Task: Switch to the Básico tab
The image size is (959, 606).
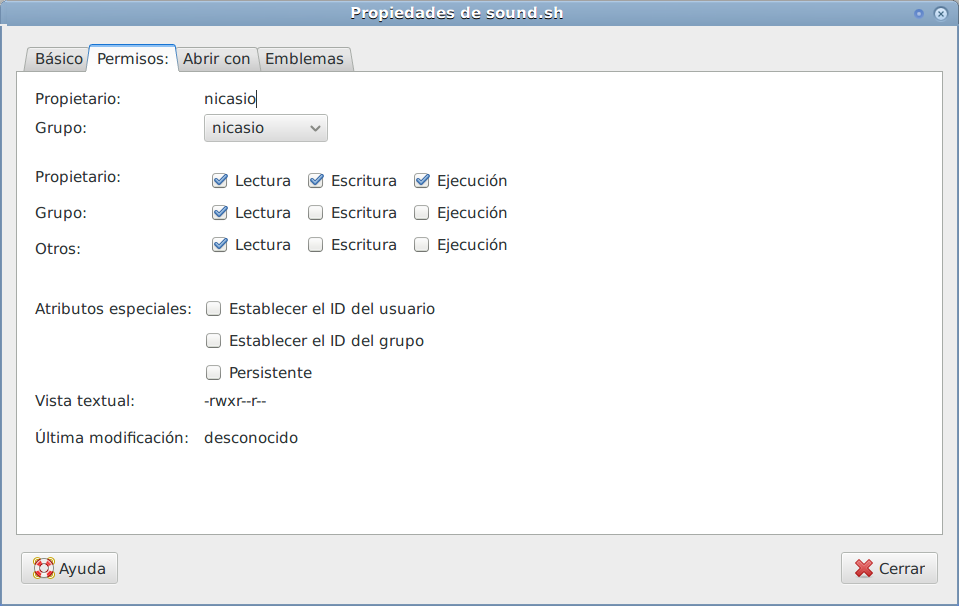Action: [x=59, y=59]
